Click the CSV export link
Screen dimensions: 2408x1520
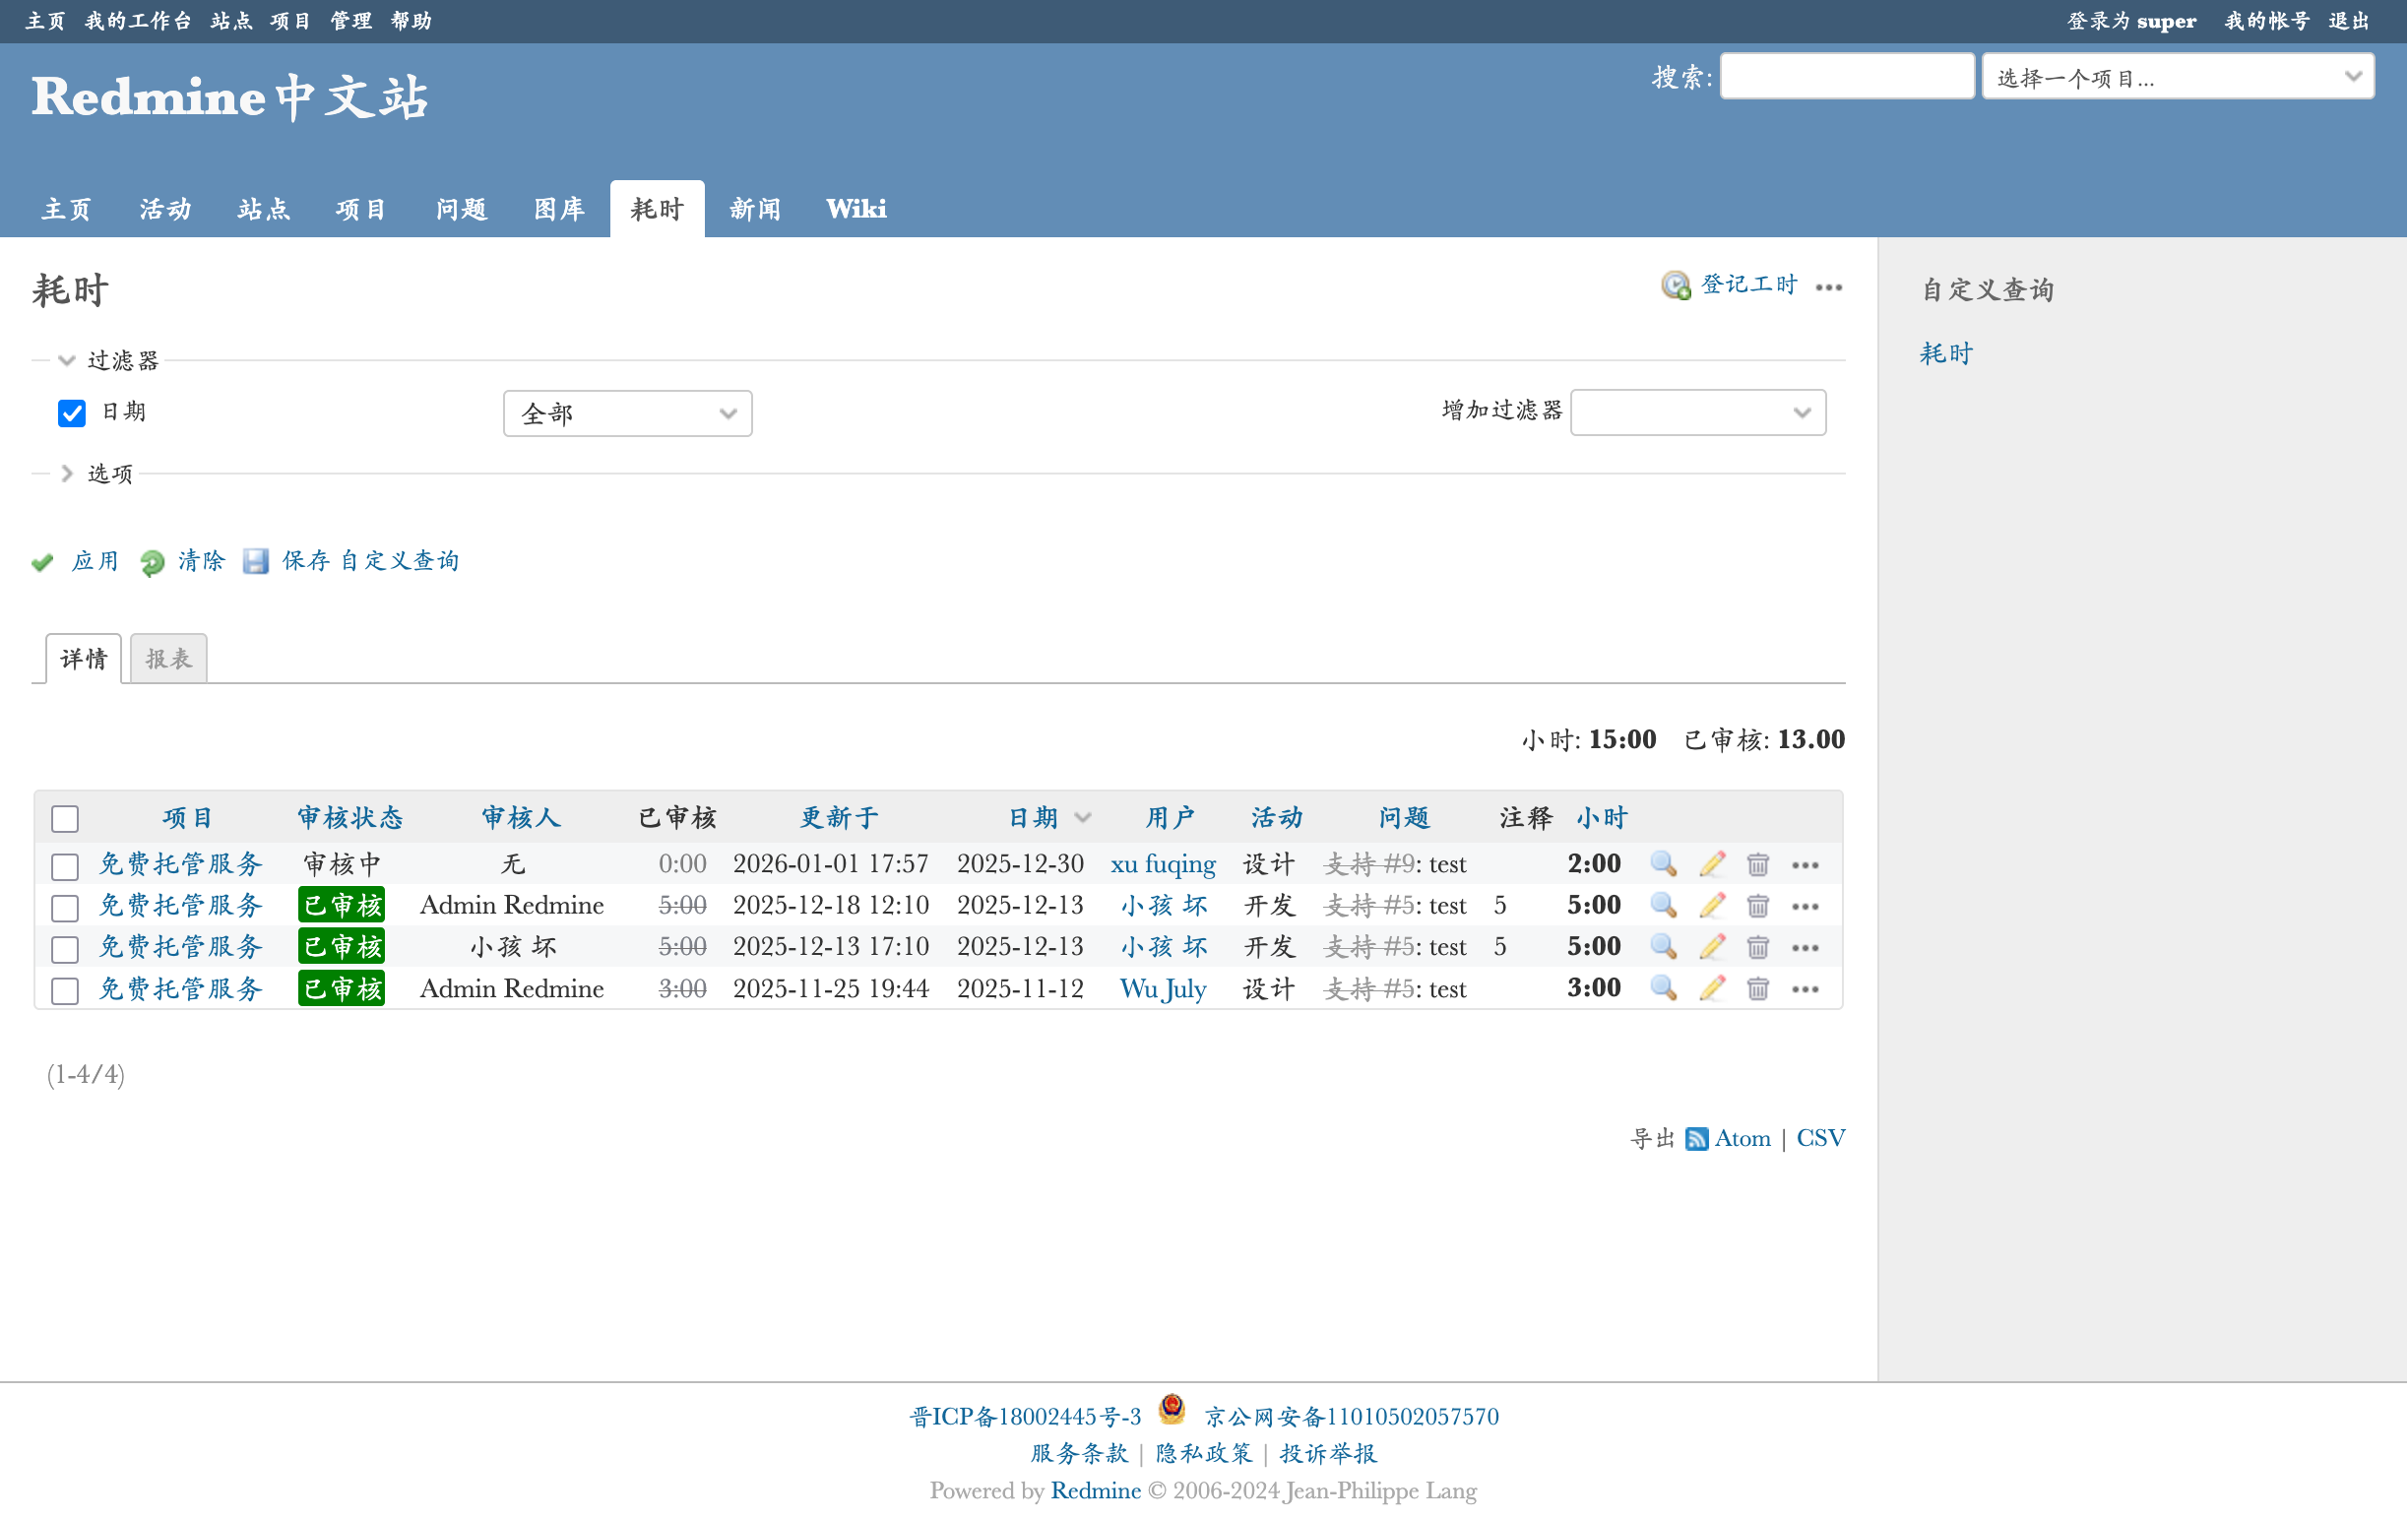point(1820,1138)
